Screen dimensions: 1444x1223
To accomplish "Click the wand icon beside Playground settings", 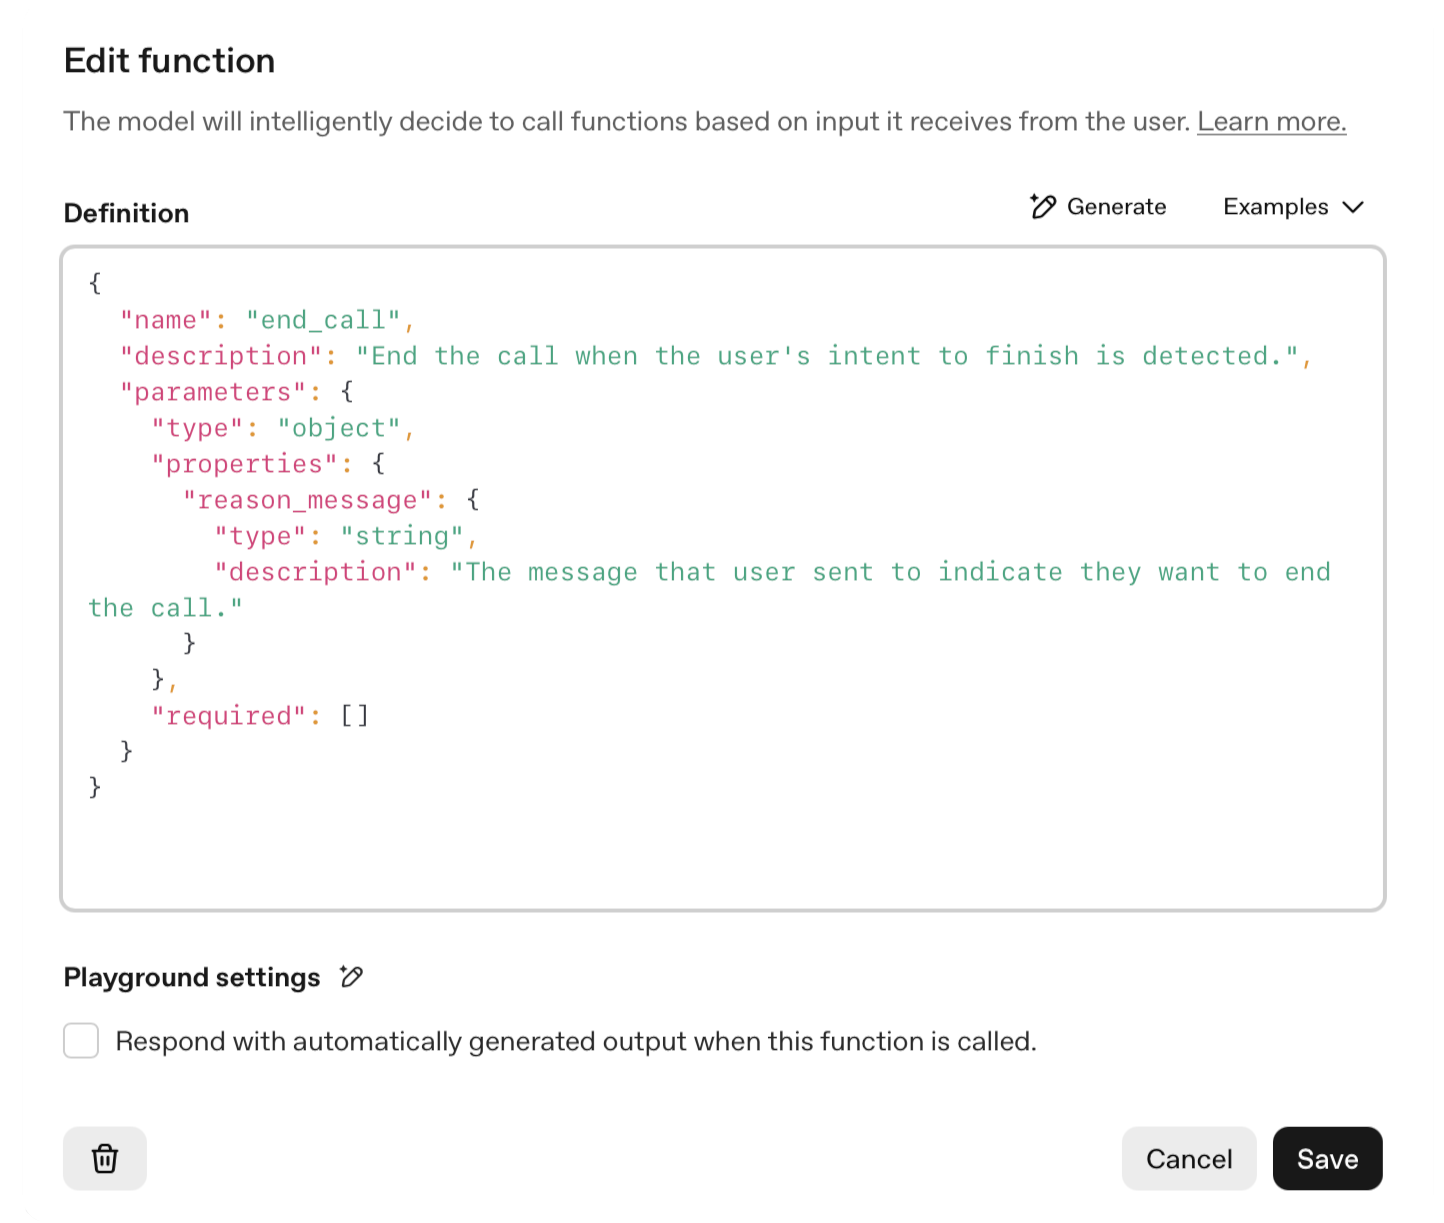I will (x=351, y=977).
